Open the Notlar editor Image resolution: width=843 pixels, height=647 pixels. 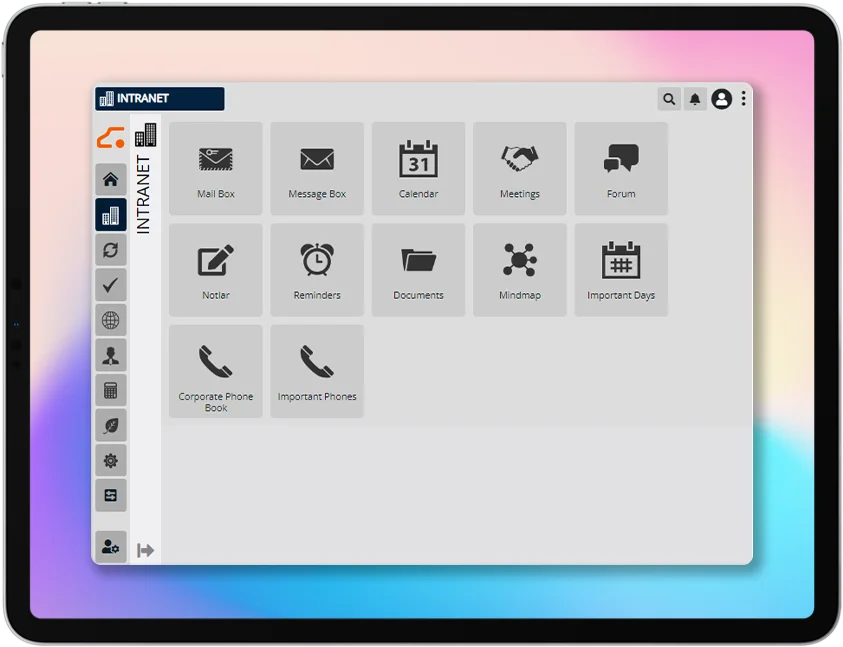[215, 268]
